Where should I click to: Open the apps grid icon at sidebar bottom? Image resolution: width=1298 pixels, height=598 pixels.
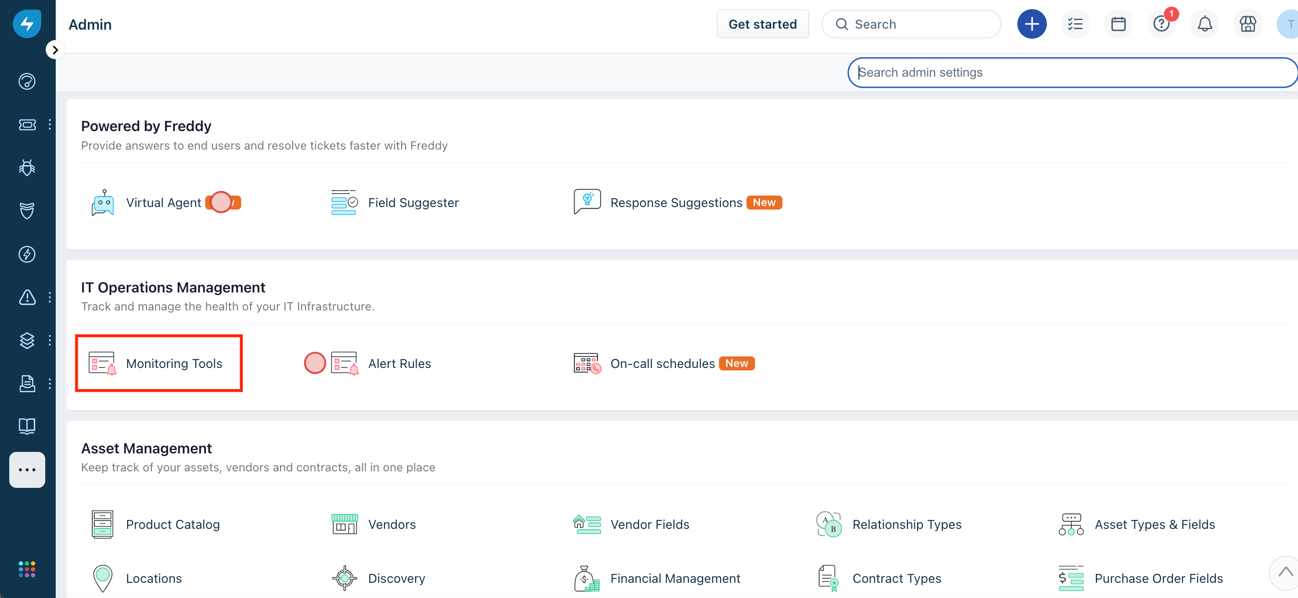point(25,569)
